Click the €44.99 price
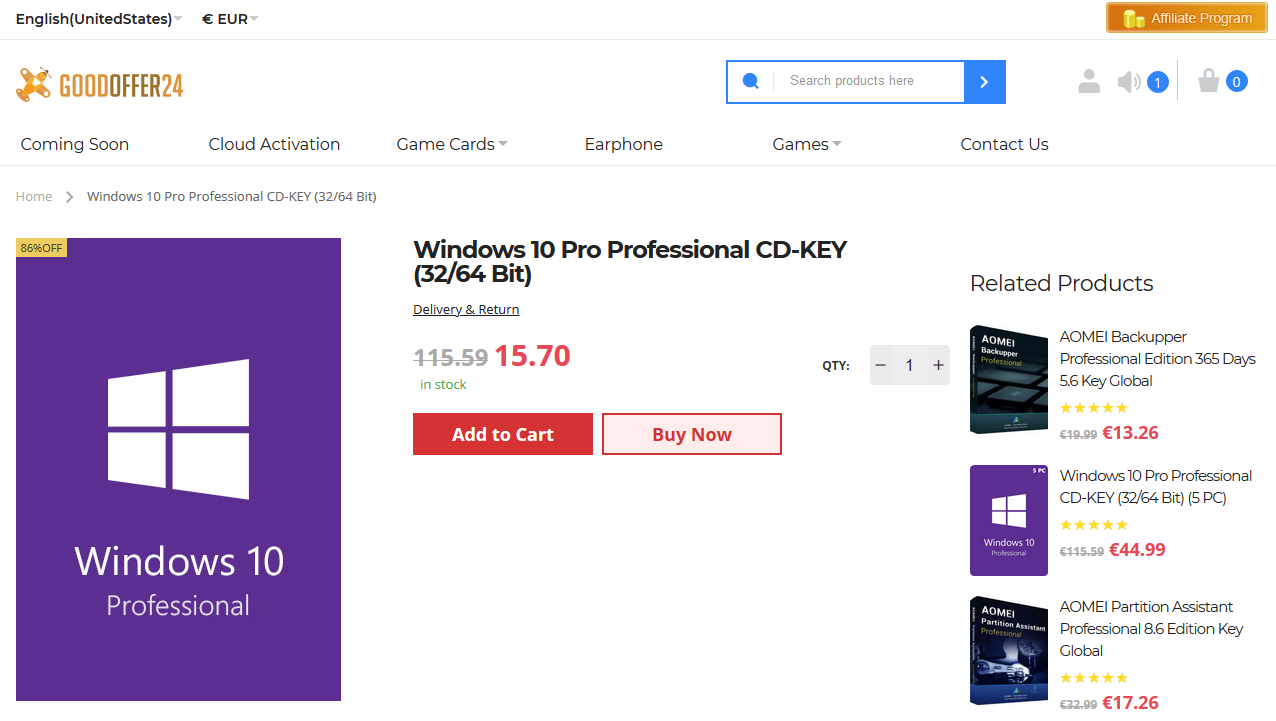This screenshot has width=1276, height=721. (x=1137, y=549)
